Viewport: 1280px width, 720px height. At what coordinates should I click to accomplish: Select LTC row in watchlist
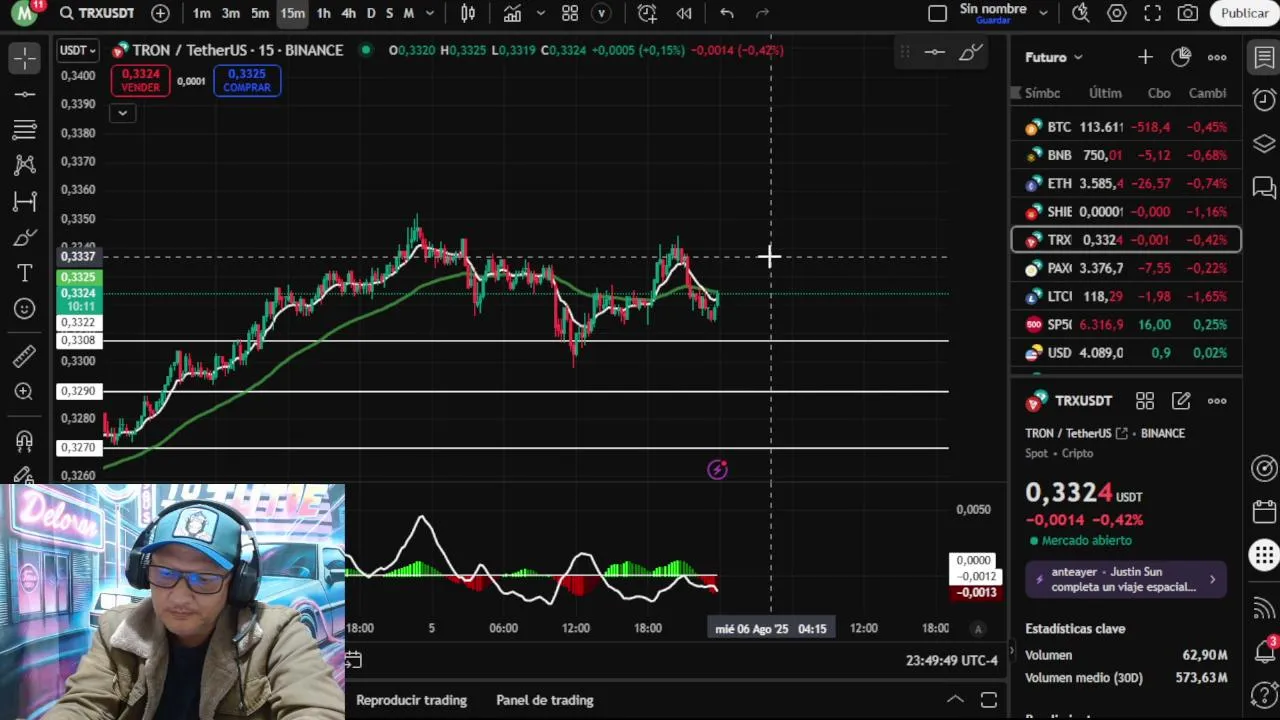click(x=1126, y=296)
